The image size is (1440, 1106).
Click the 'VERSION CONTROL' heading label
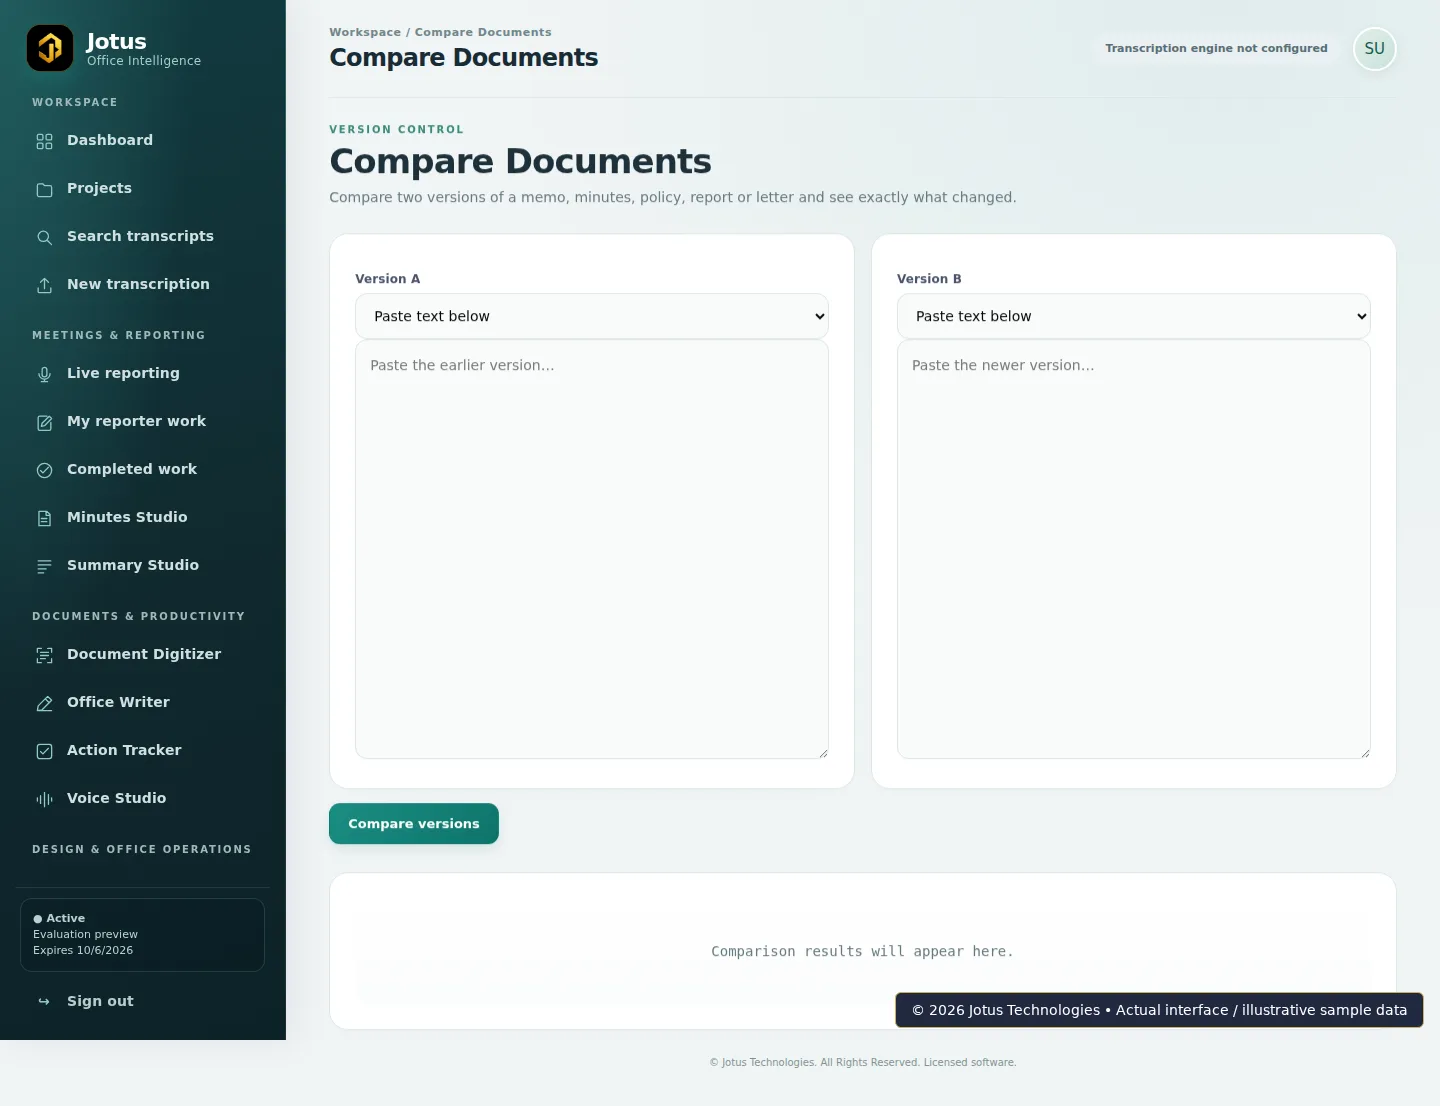coord(397,129)
